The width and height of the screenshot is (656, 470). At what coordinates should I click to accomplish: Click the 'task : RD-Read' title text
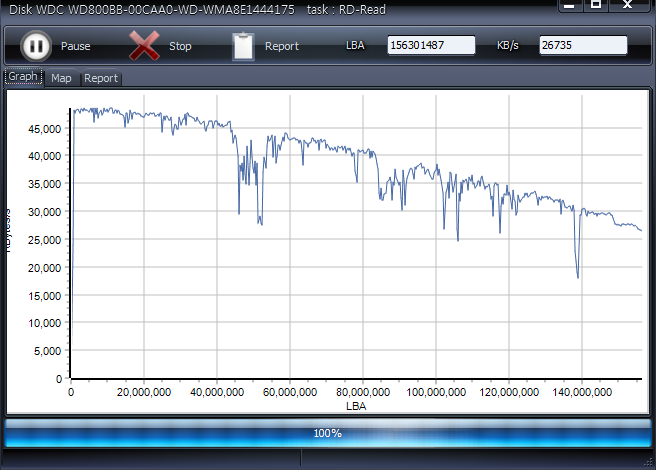coord(346,9)
